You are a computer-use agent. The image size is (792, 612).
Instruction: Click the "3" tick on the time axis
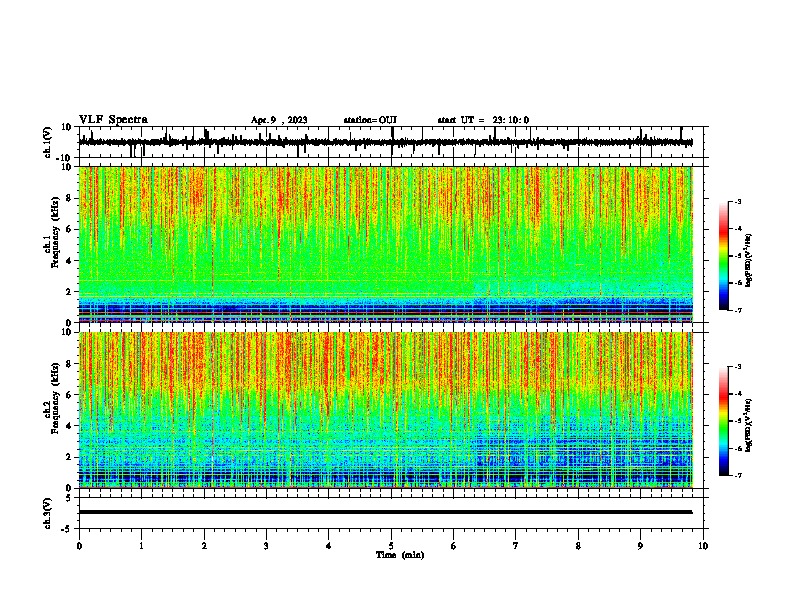(266, 546)
